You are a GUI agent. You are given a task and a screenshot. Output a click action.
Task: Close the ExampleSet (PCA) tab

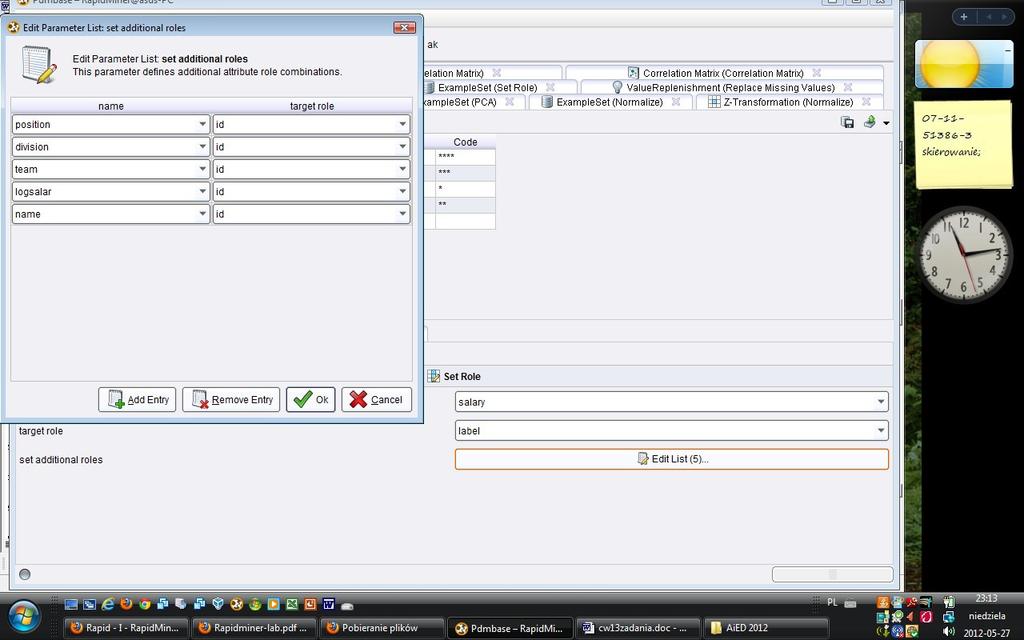509,101
